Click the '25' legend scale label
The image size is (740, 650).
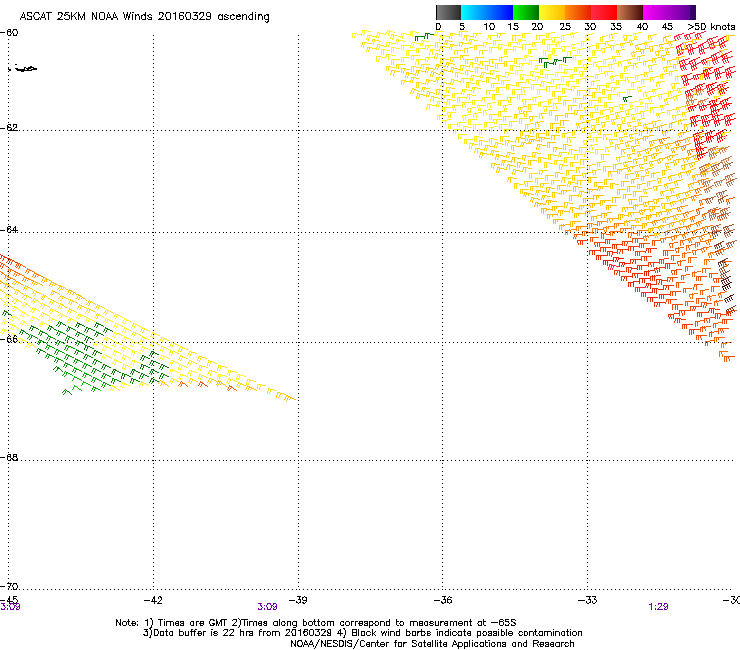point(565,27)
